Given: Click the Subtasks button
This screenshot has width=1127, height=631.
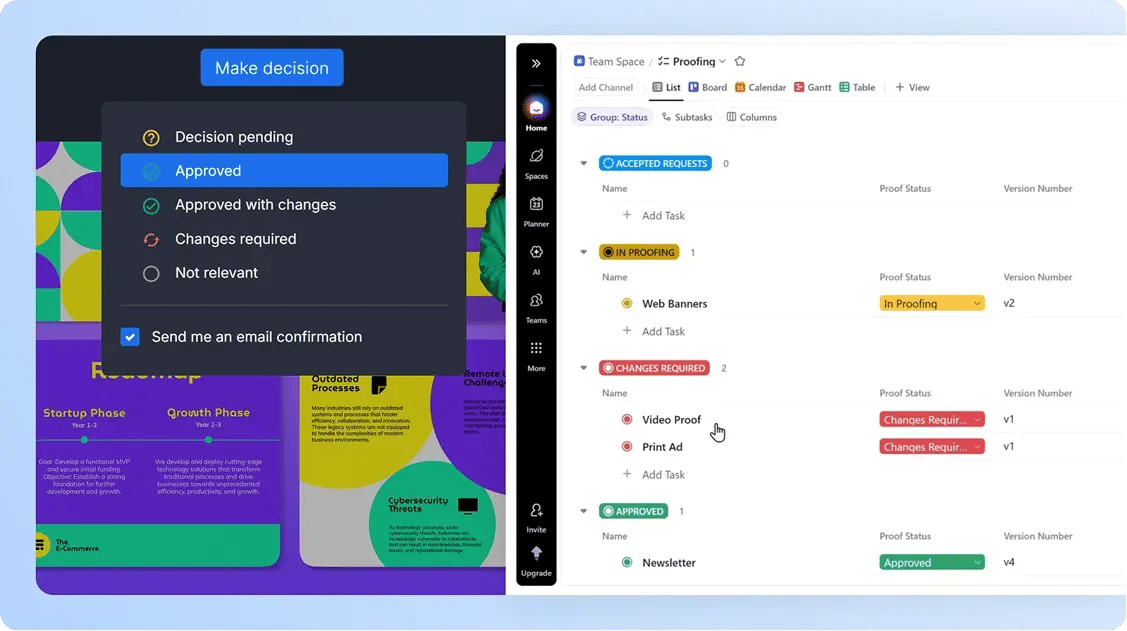Looking at the screenshot, I should point(687,117).
